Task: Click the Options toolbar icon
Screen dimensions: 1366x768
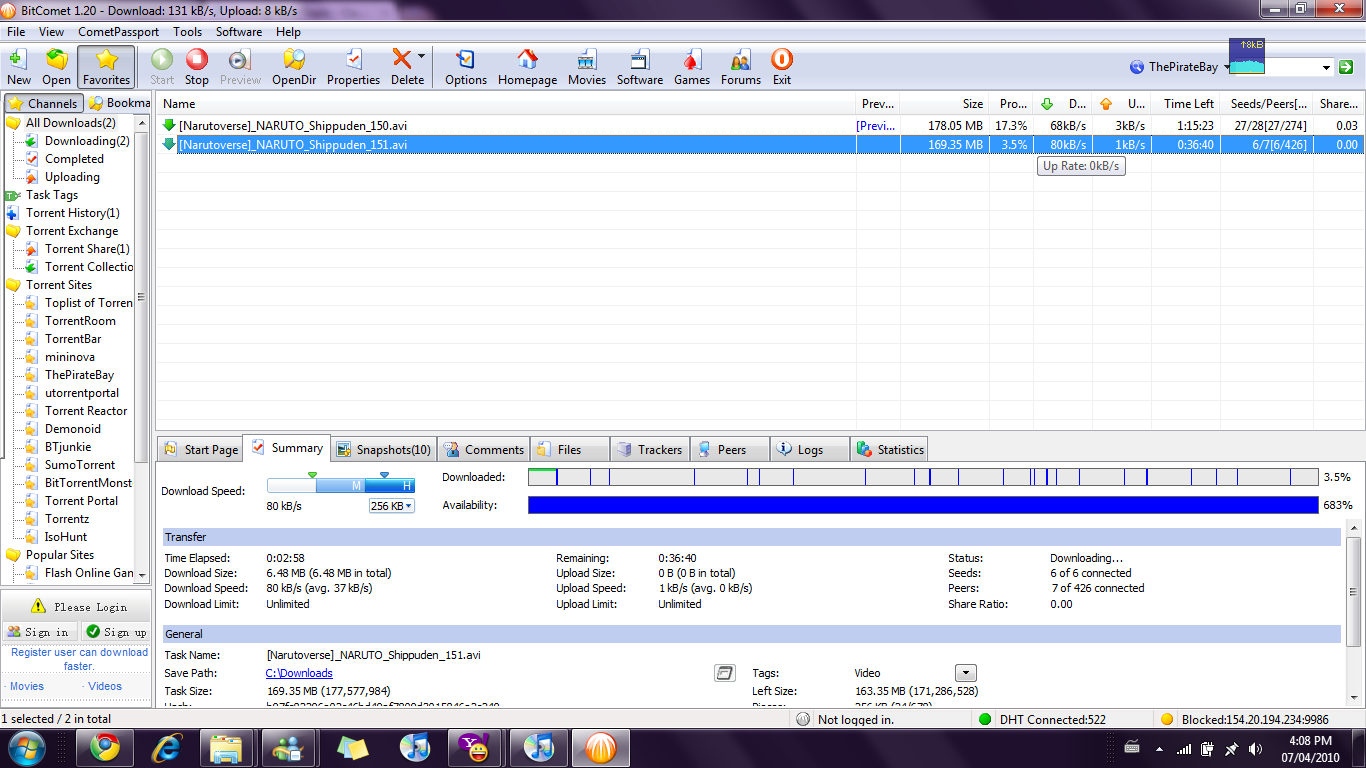Action: click(465, 67)
